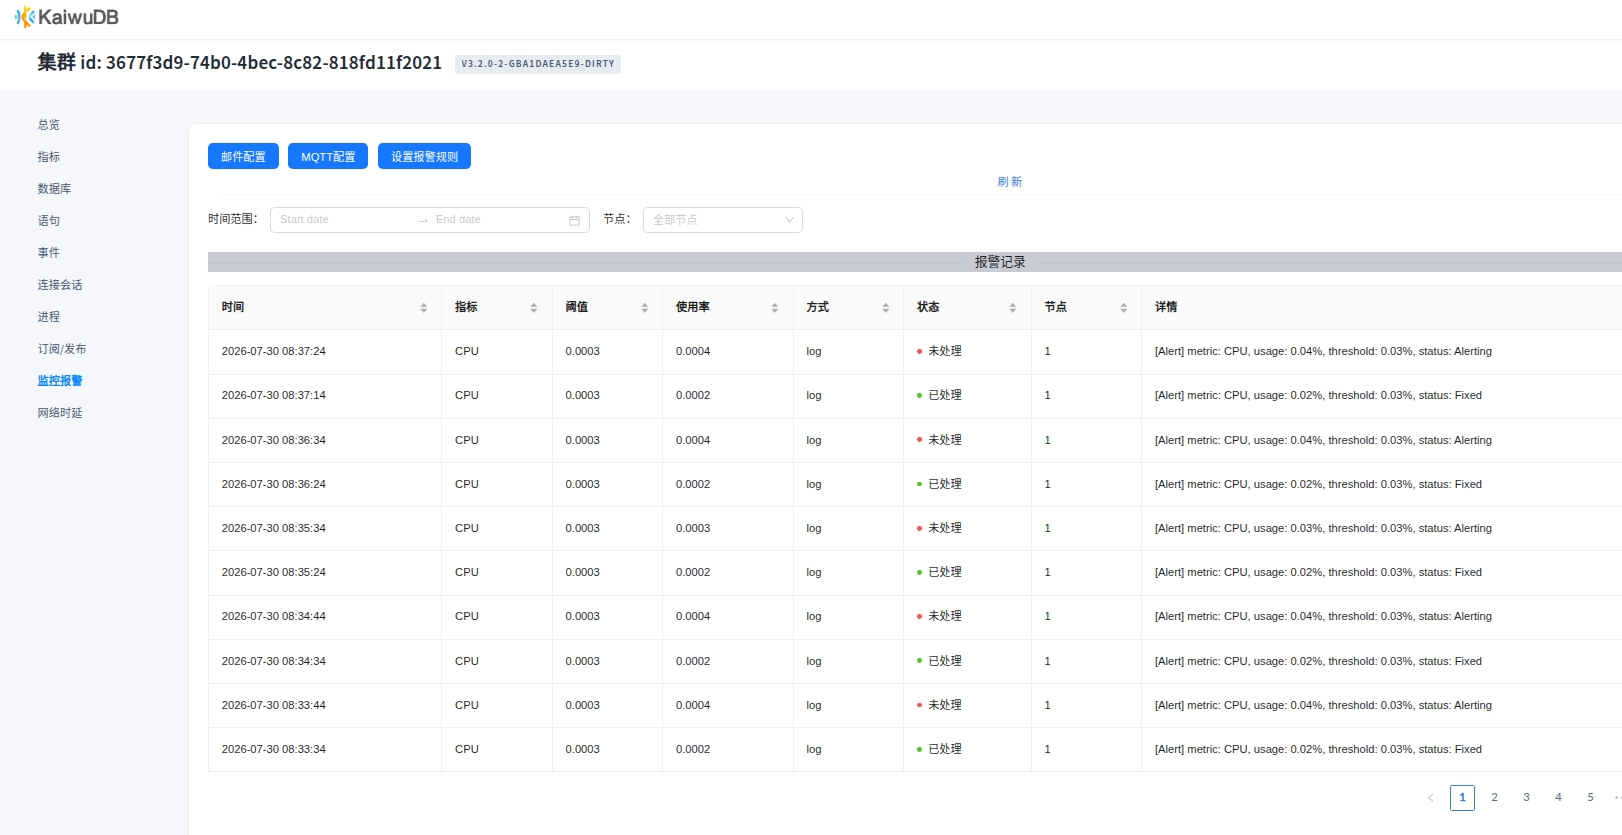1622x835 pixels.
Task: Open calendar icon in date range field
Action: (x=574, y=220)
